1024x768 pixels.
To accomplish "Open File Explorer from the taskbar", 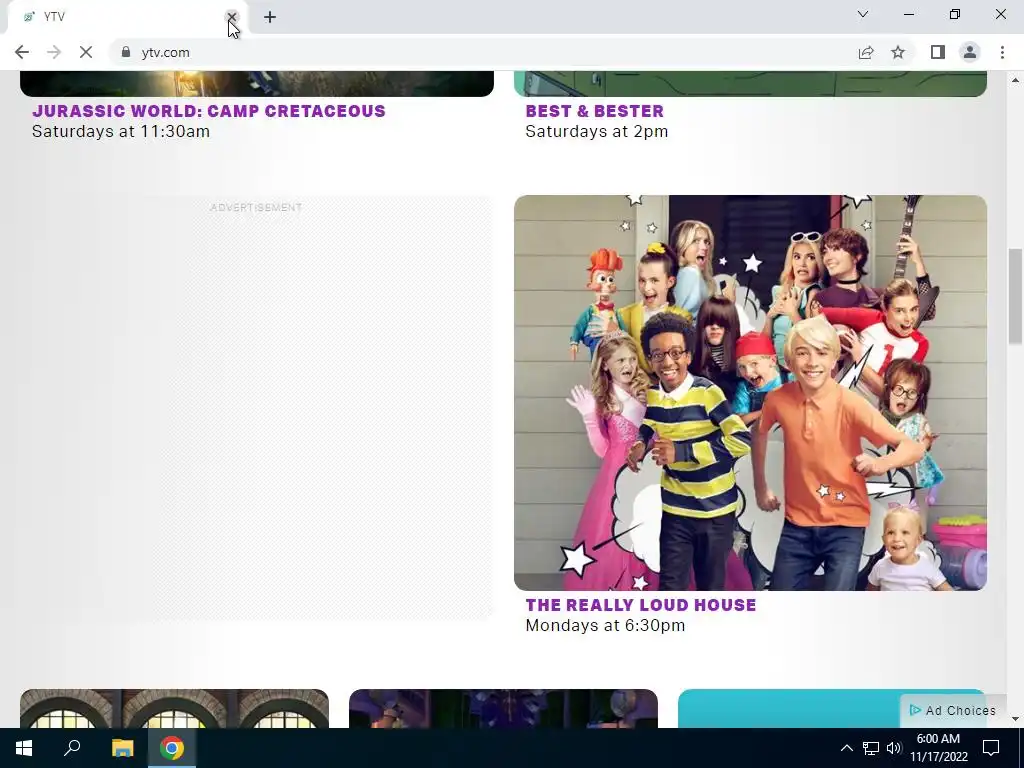I will (122, 748).
